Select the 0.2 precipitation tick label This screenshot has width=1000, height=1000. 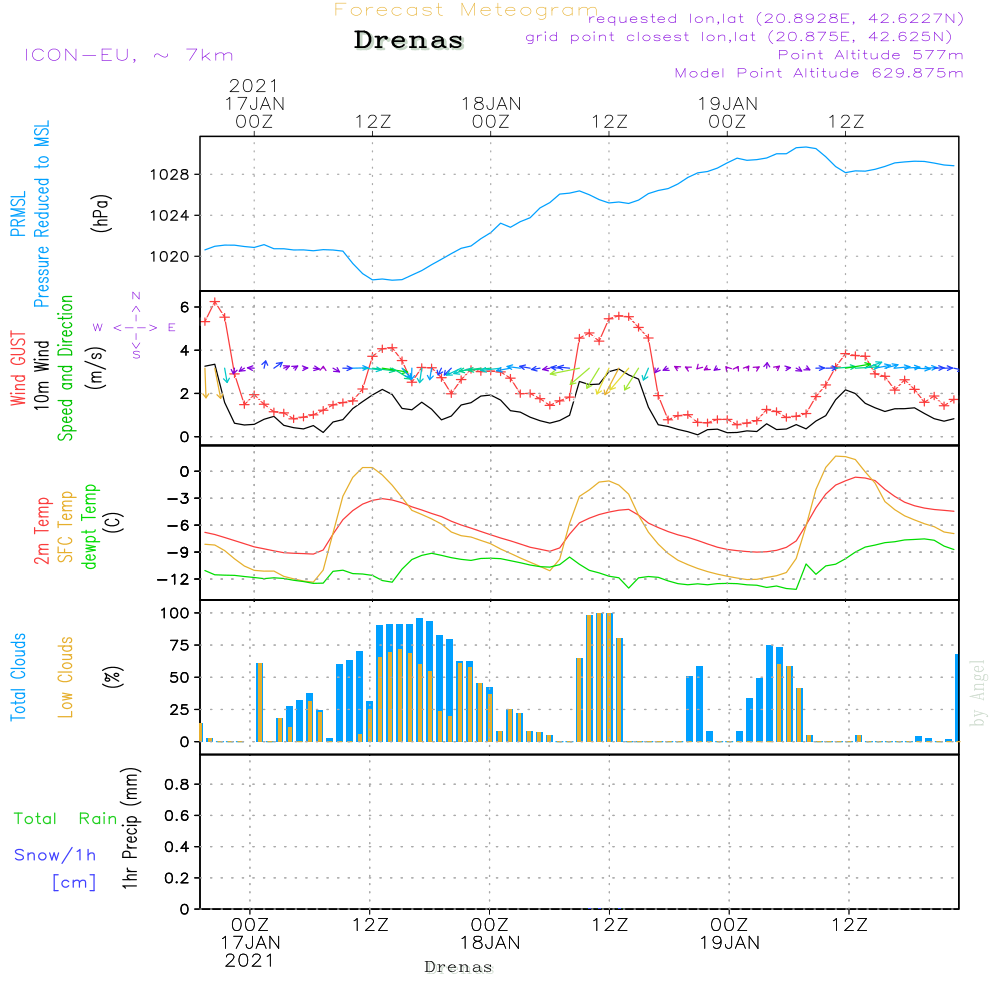pyautogui.click(x=177, y=878)
